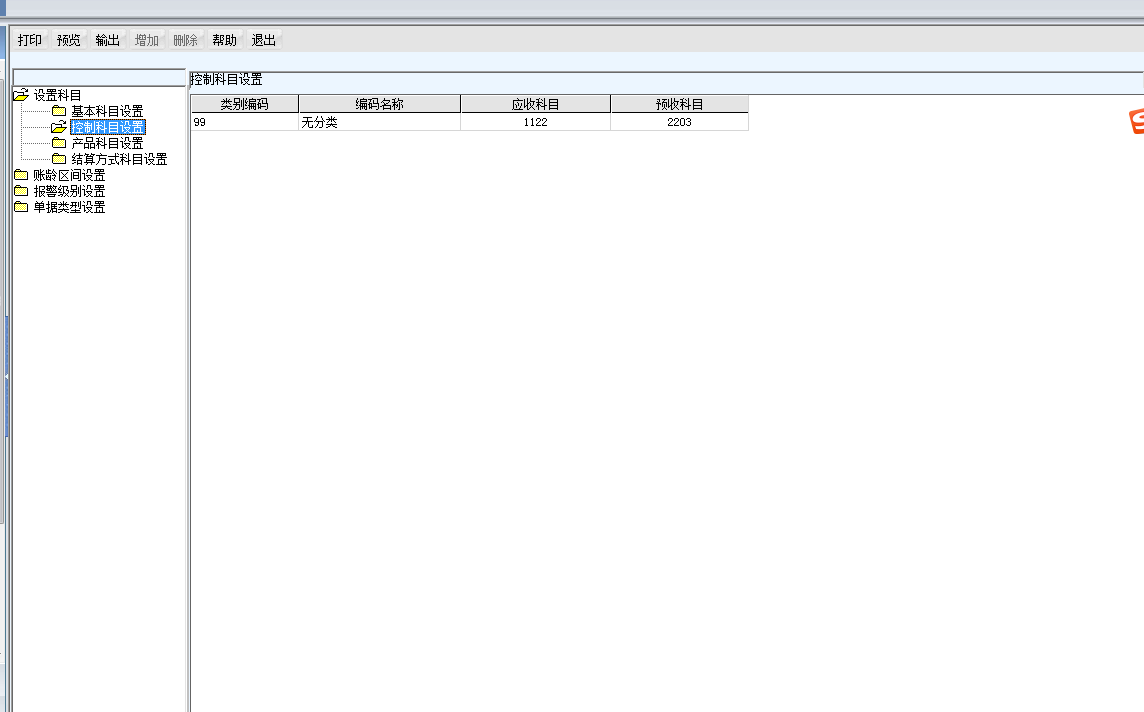
Task: Click the open folder icon beside 设置科目
Action: point(21,95)
